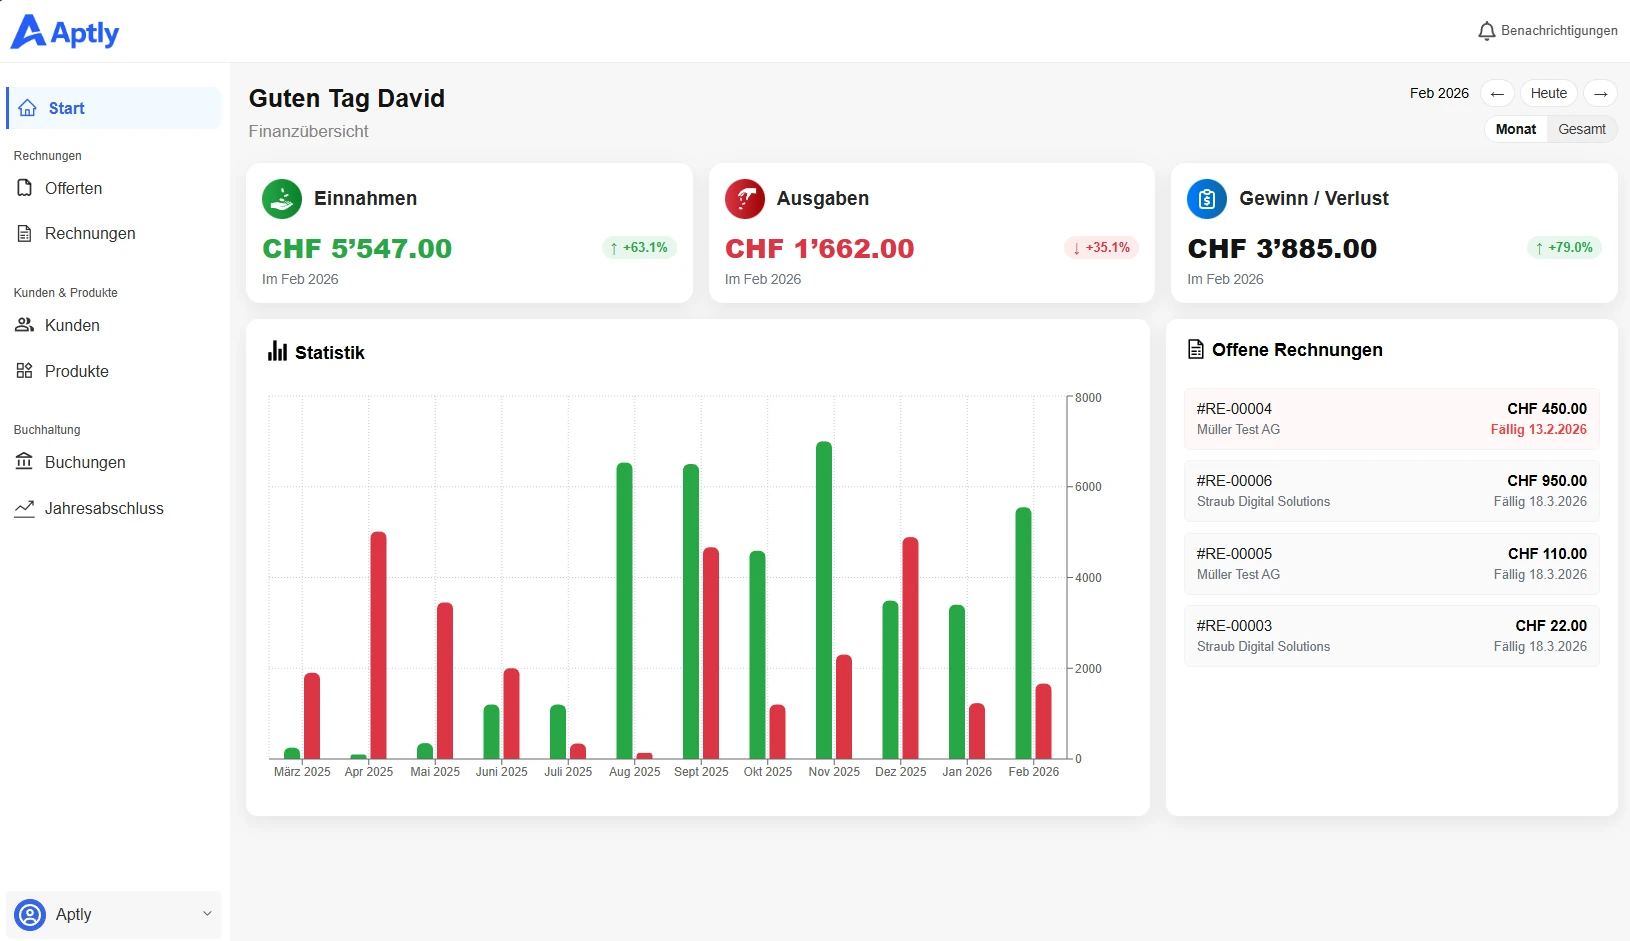Click the Aptly user avatar icon

[30, 914]
